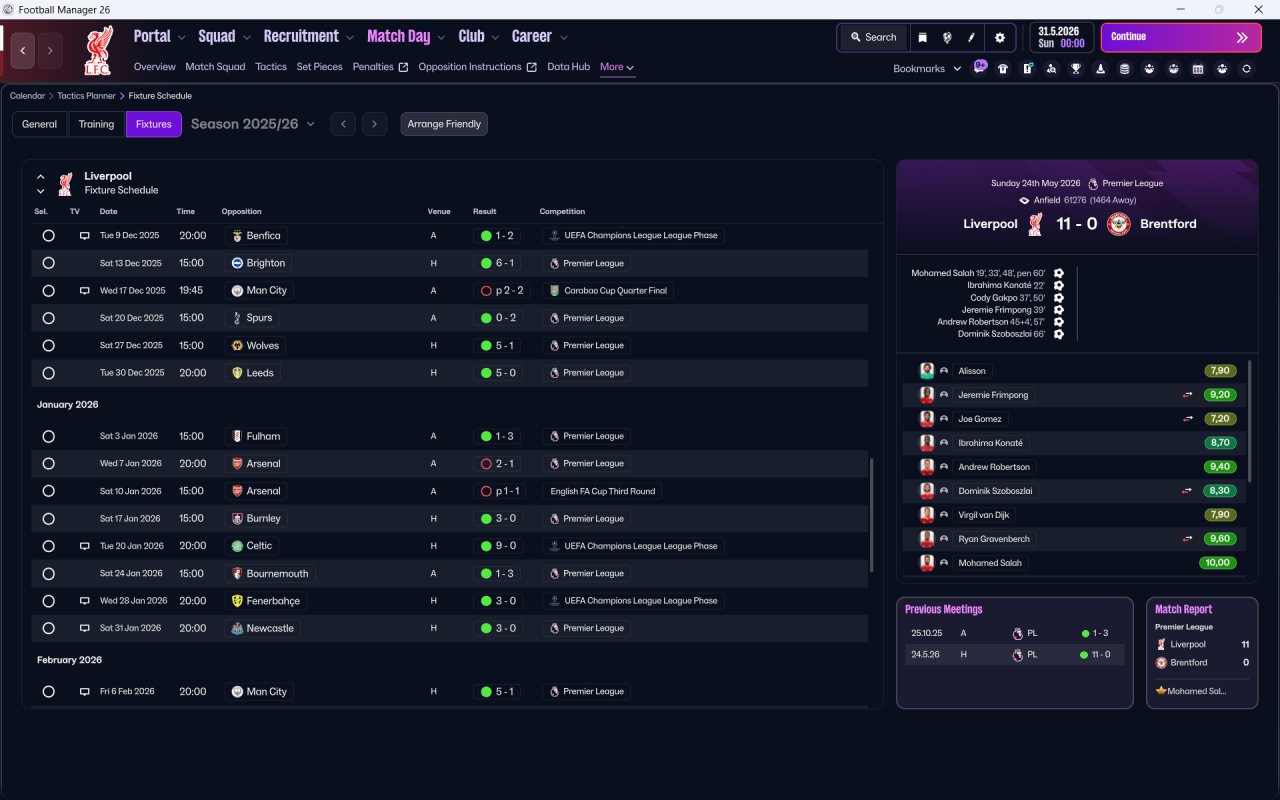Click the Liverpool club crest in the header
Image resolution: width=1280 pixels, height=800 pixels.
[99, 50]
